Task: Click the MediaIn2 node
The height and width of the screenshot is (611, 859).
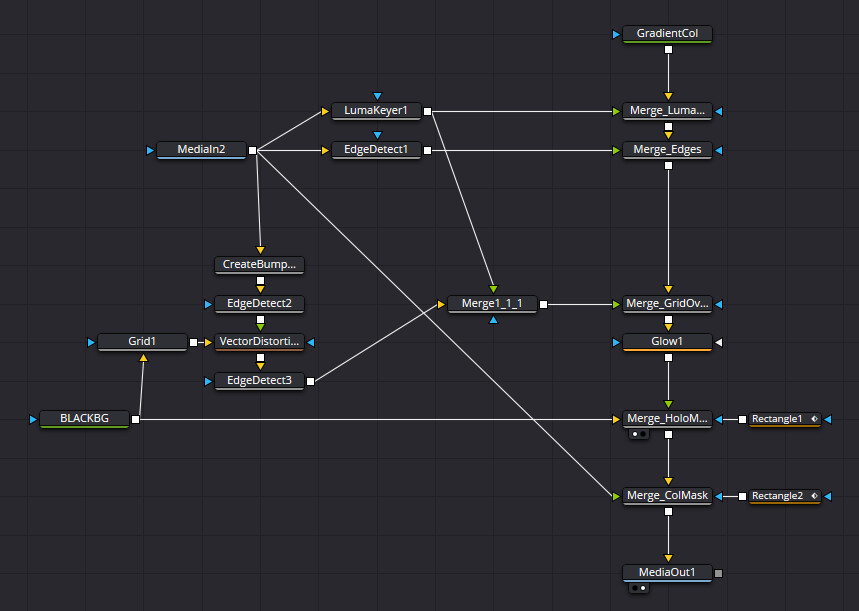Action: tap(201, 150)
